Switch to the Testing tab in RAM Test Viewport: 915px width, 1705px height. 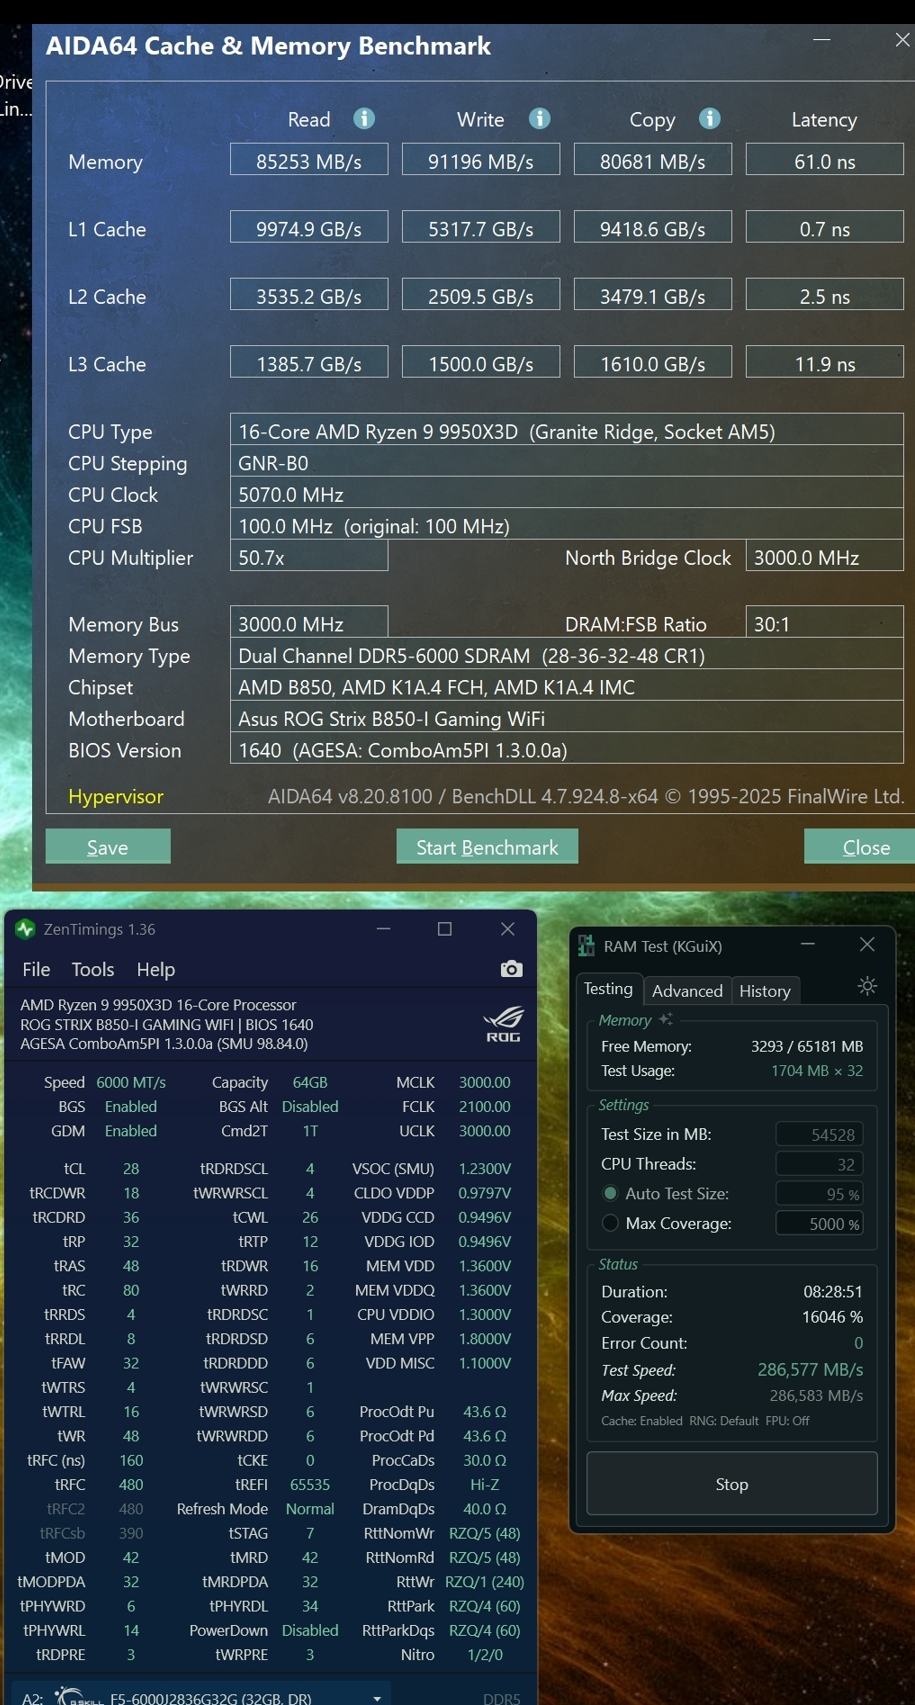click(x=608, y=989)
